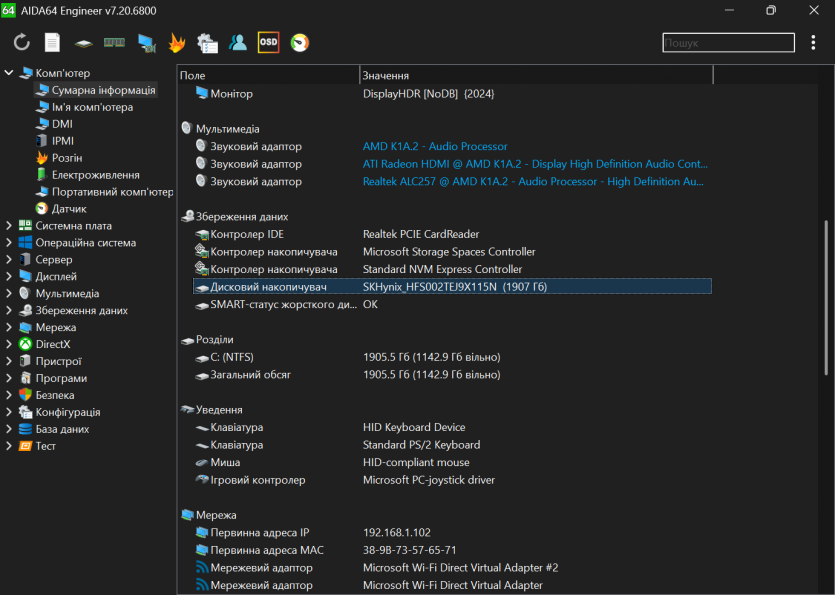Click the Refresh toolbar icon
The width and height of the screenshot is (835, 595).
(21, 43)
